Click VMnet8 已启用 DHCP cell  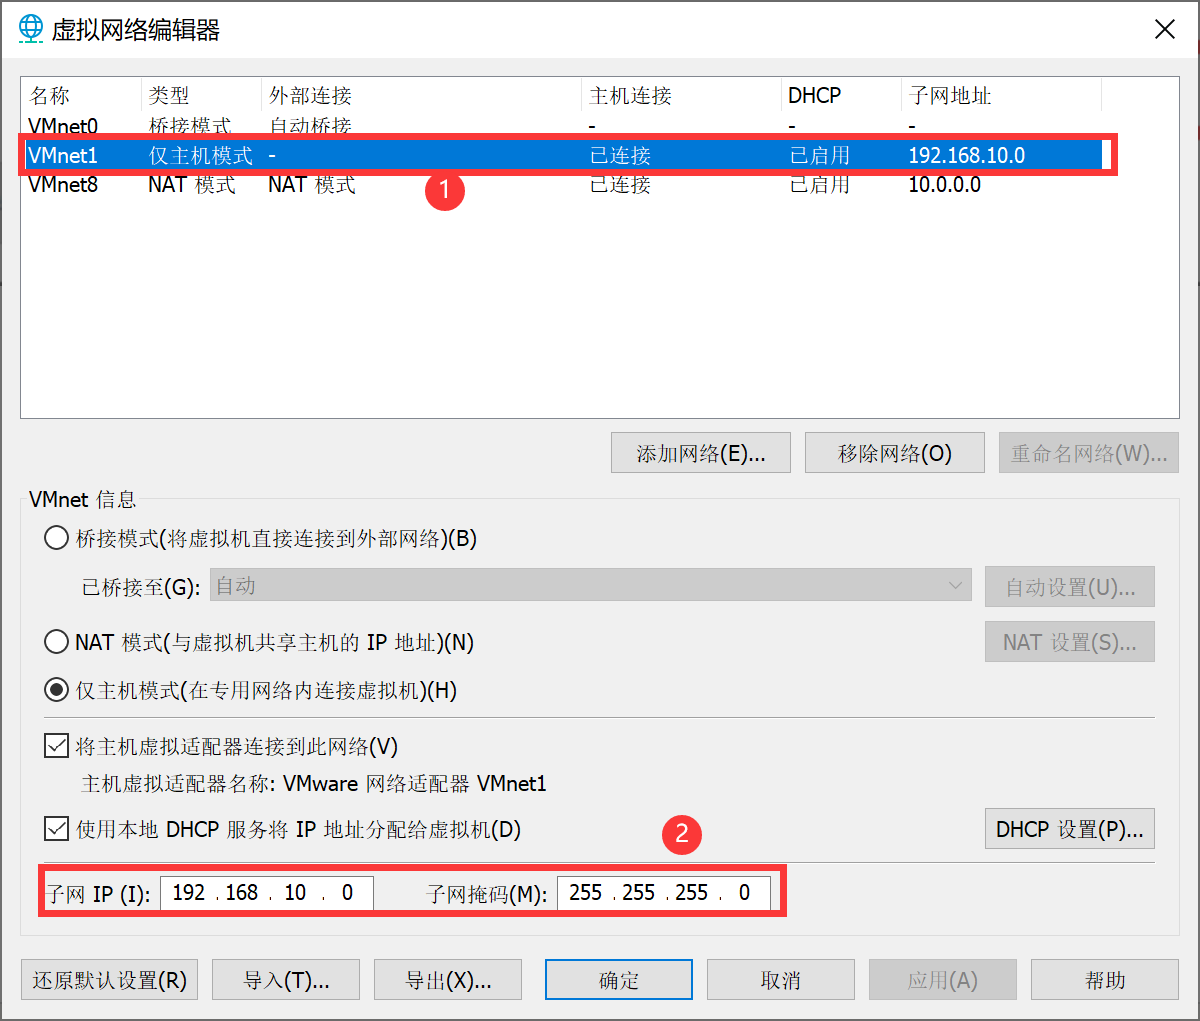(820, 185)
